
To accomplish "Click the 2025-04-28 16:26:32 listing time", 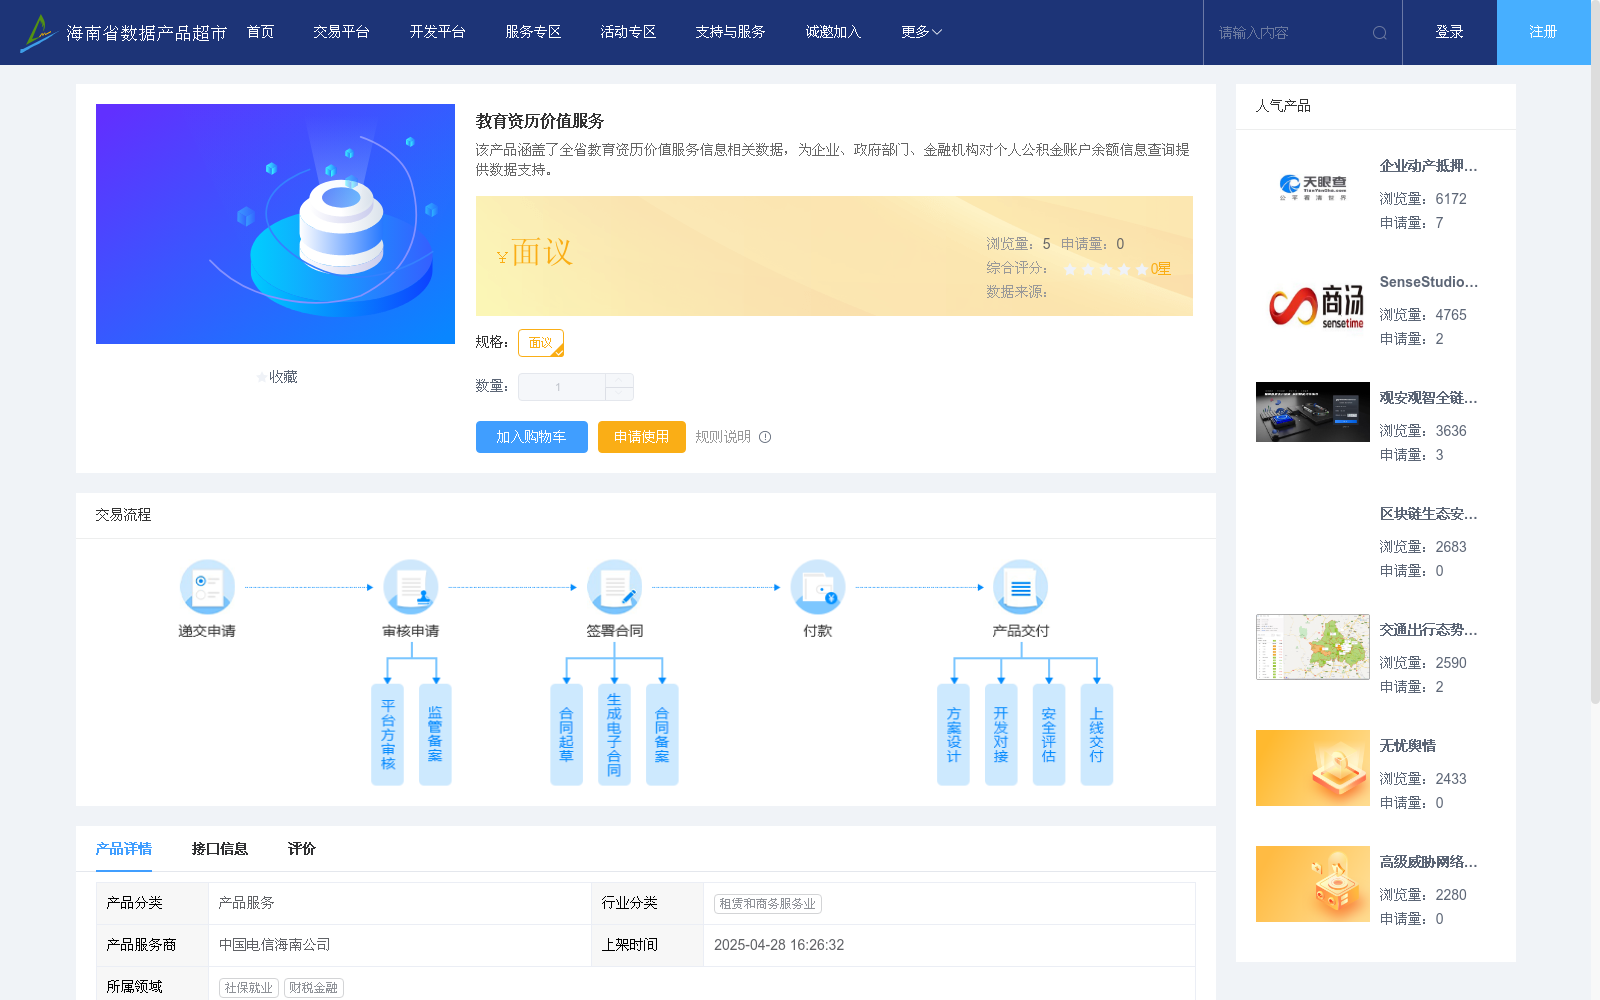I will click(x=779, y=945).
